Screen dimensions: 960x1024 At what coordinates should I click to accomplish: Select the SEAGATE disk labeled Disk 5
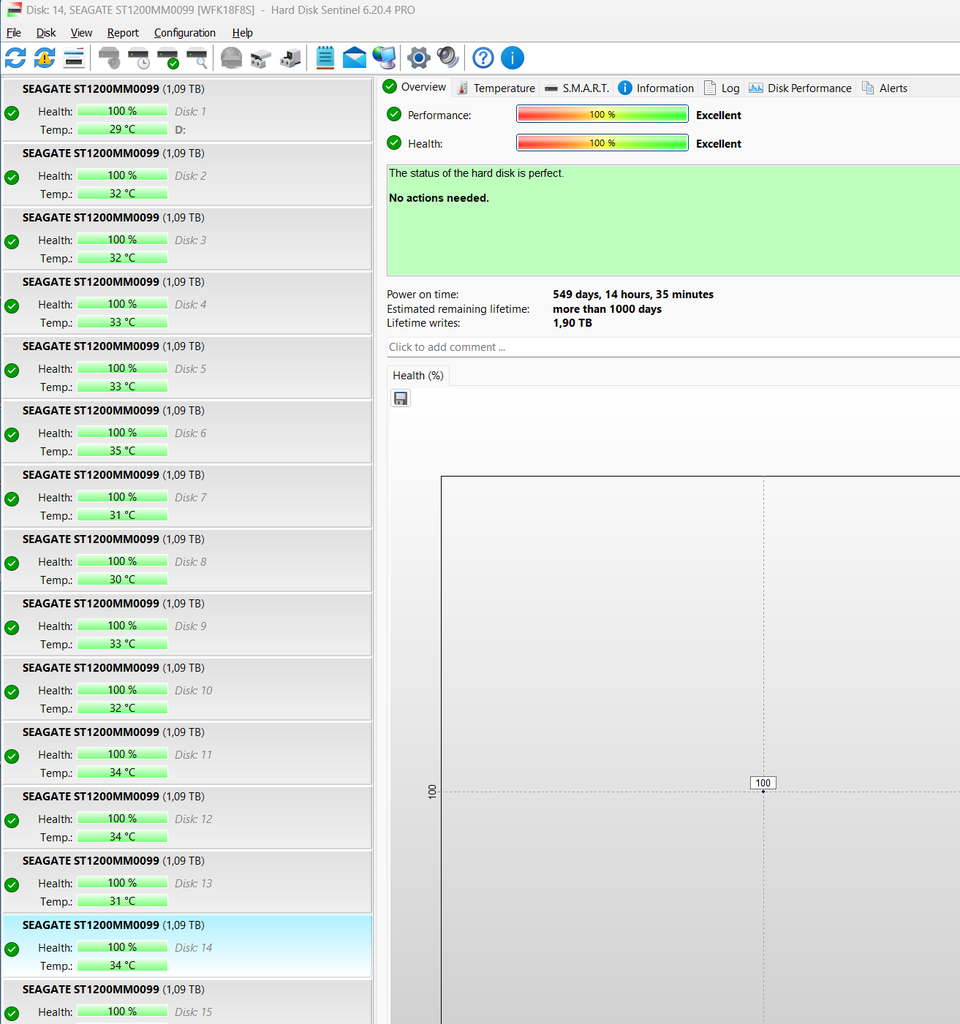point(187,367)
